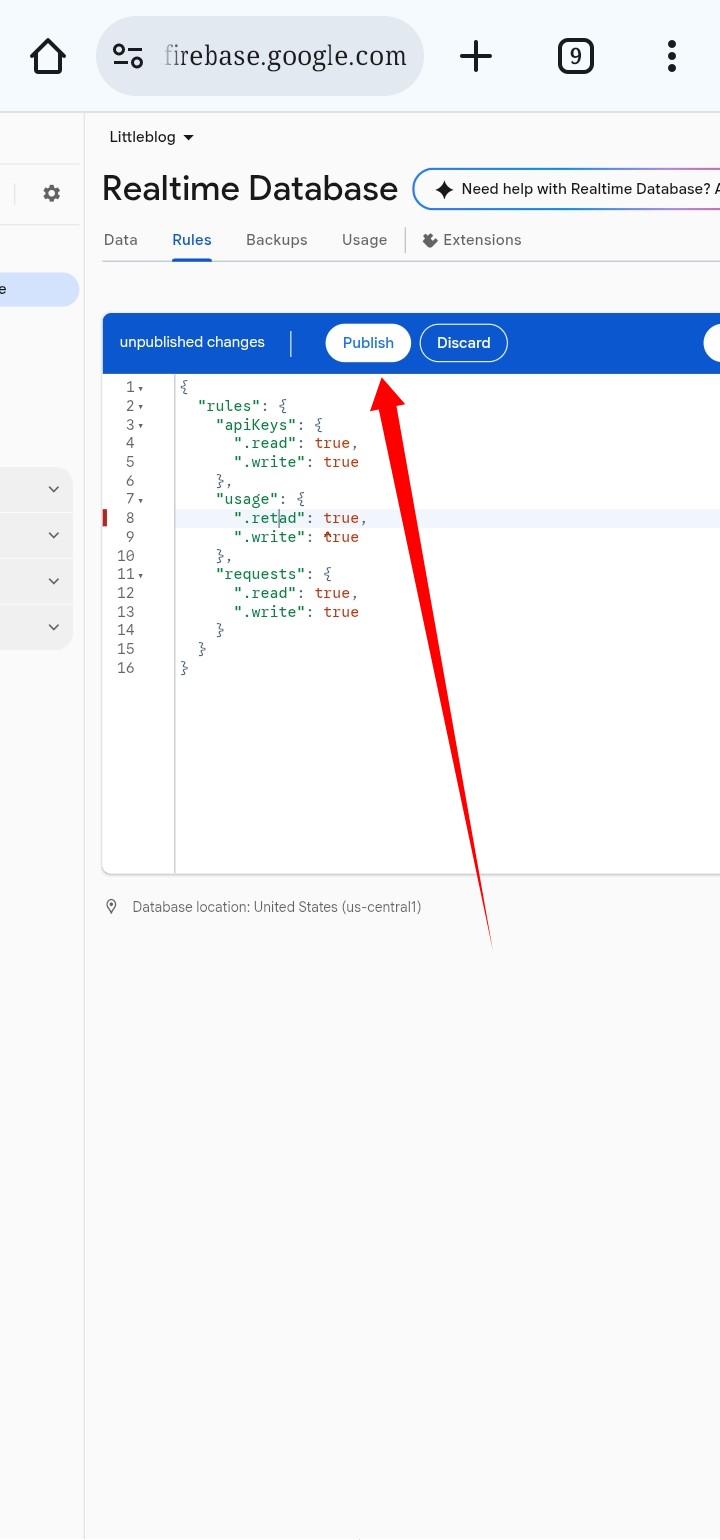
Task: Tap the firebase.google.com address bar
Action: point(260,56)
